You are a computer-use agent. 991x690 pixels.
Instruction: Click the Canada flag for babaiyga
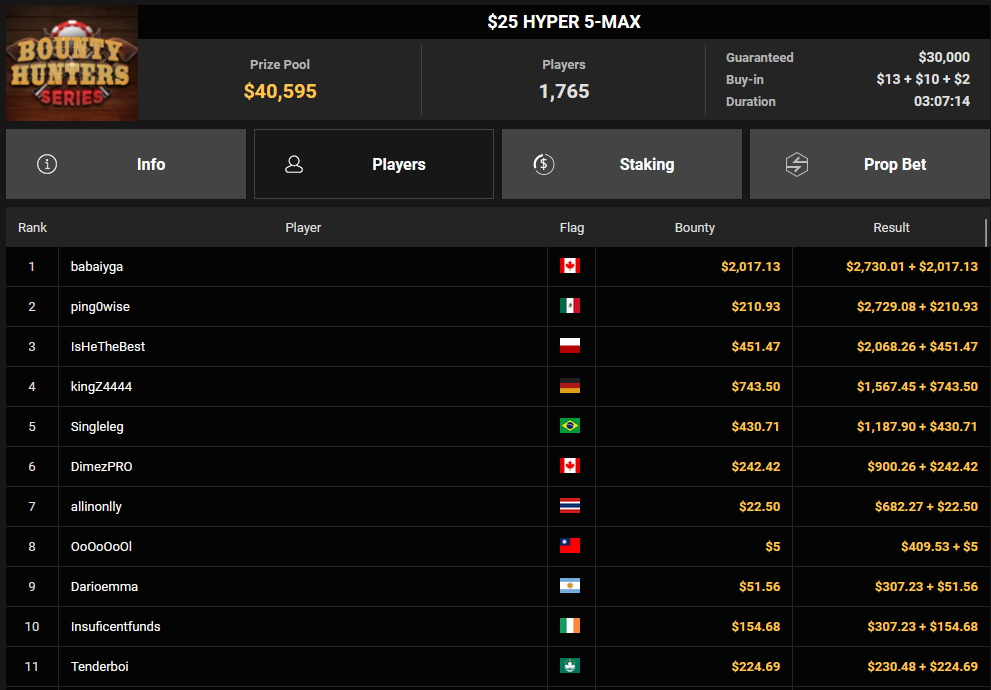point(569,266)
